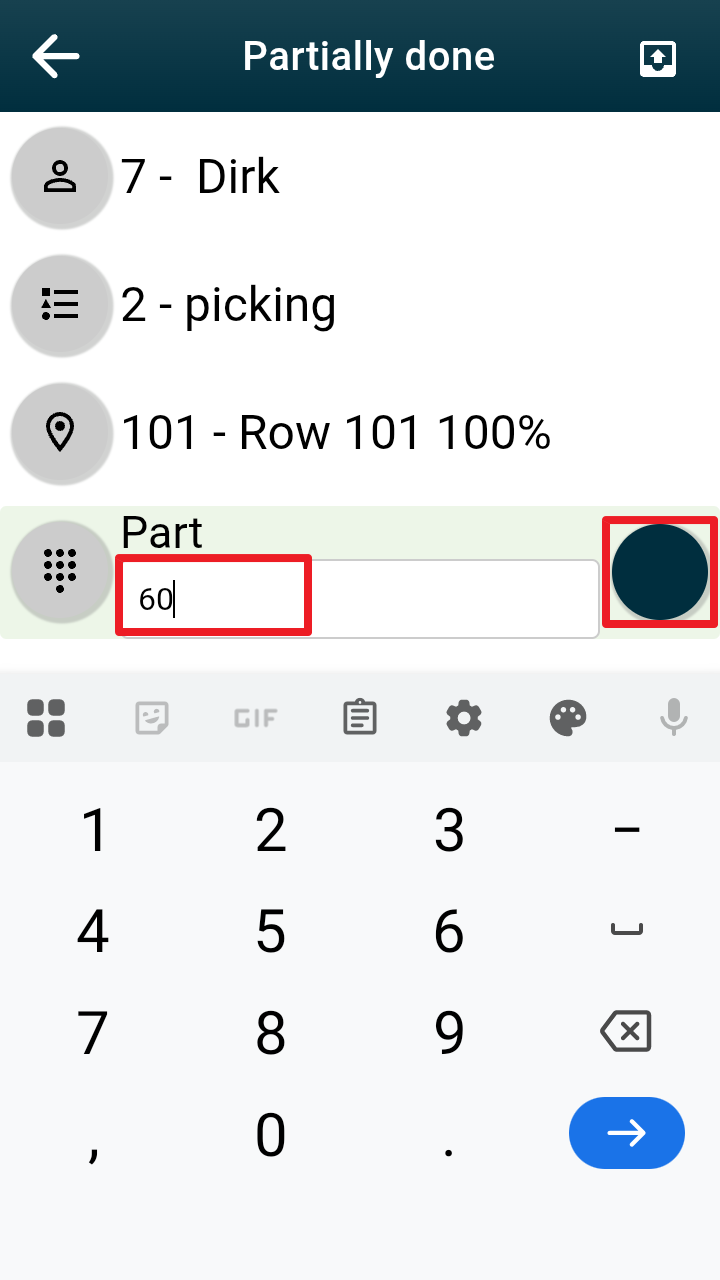Tap the back arrow in header
This screenshot has width=720, height=1280.
point(56,57)
